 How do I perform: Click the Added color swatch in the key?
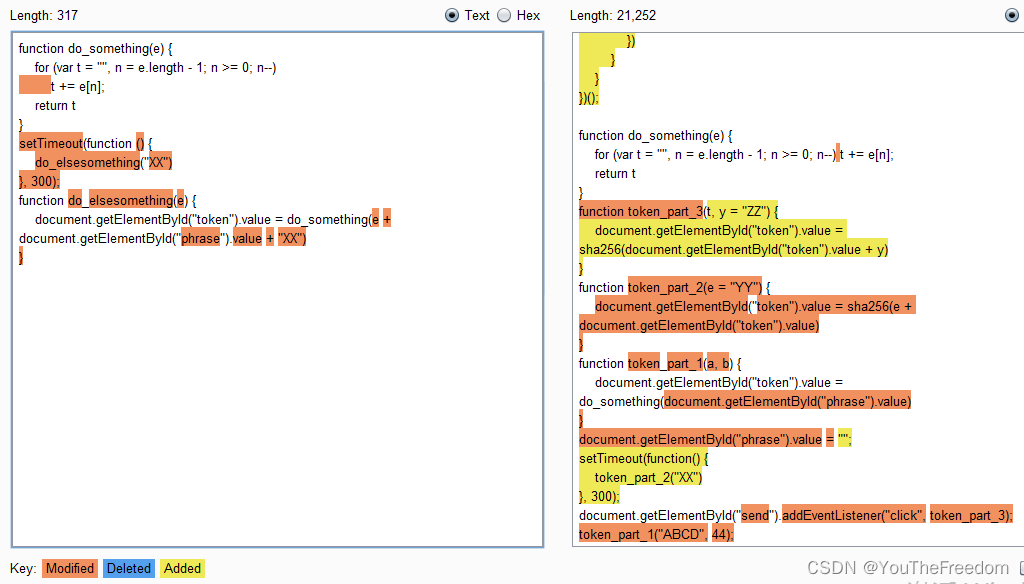coord(182,568)
